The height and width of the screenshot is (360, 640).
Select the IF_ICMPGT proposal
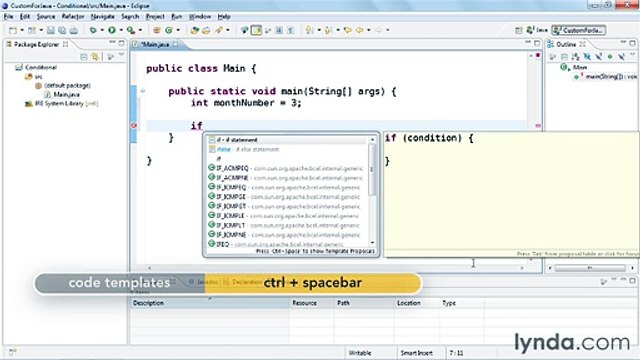coord(287,206)
